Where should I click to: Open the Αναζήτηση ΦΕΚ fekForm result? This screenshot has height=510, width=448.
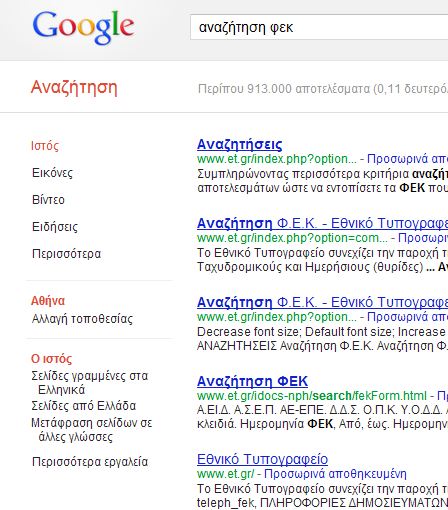[x=252, y=381]
